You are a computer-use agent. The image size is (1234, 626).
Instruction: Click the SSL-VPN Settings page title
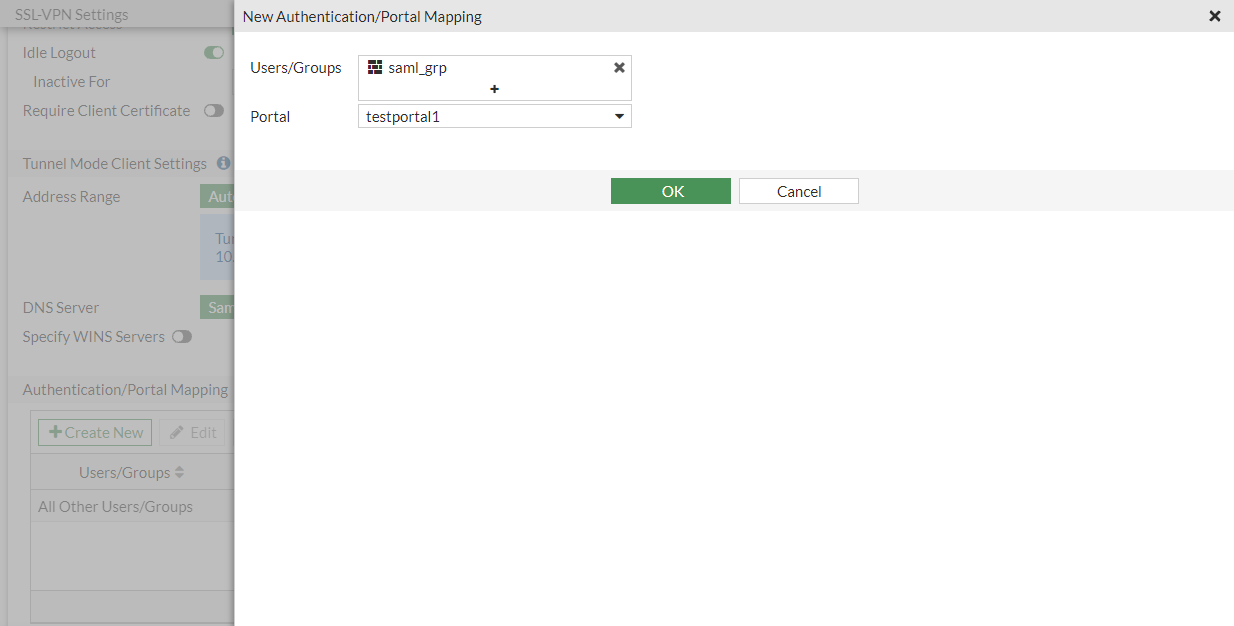[x=69, y=14]
